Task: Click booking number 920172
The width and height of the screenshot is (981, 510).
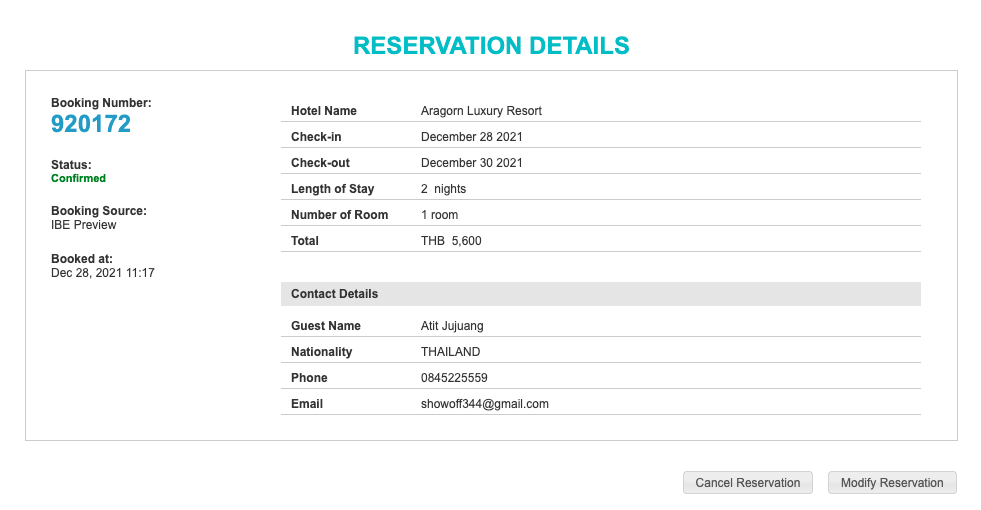Action: [91, 124]
